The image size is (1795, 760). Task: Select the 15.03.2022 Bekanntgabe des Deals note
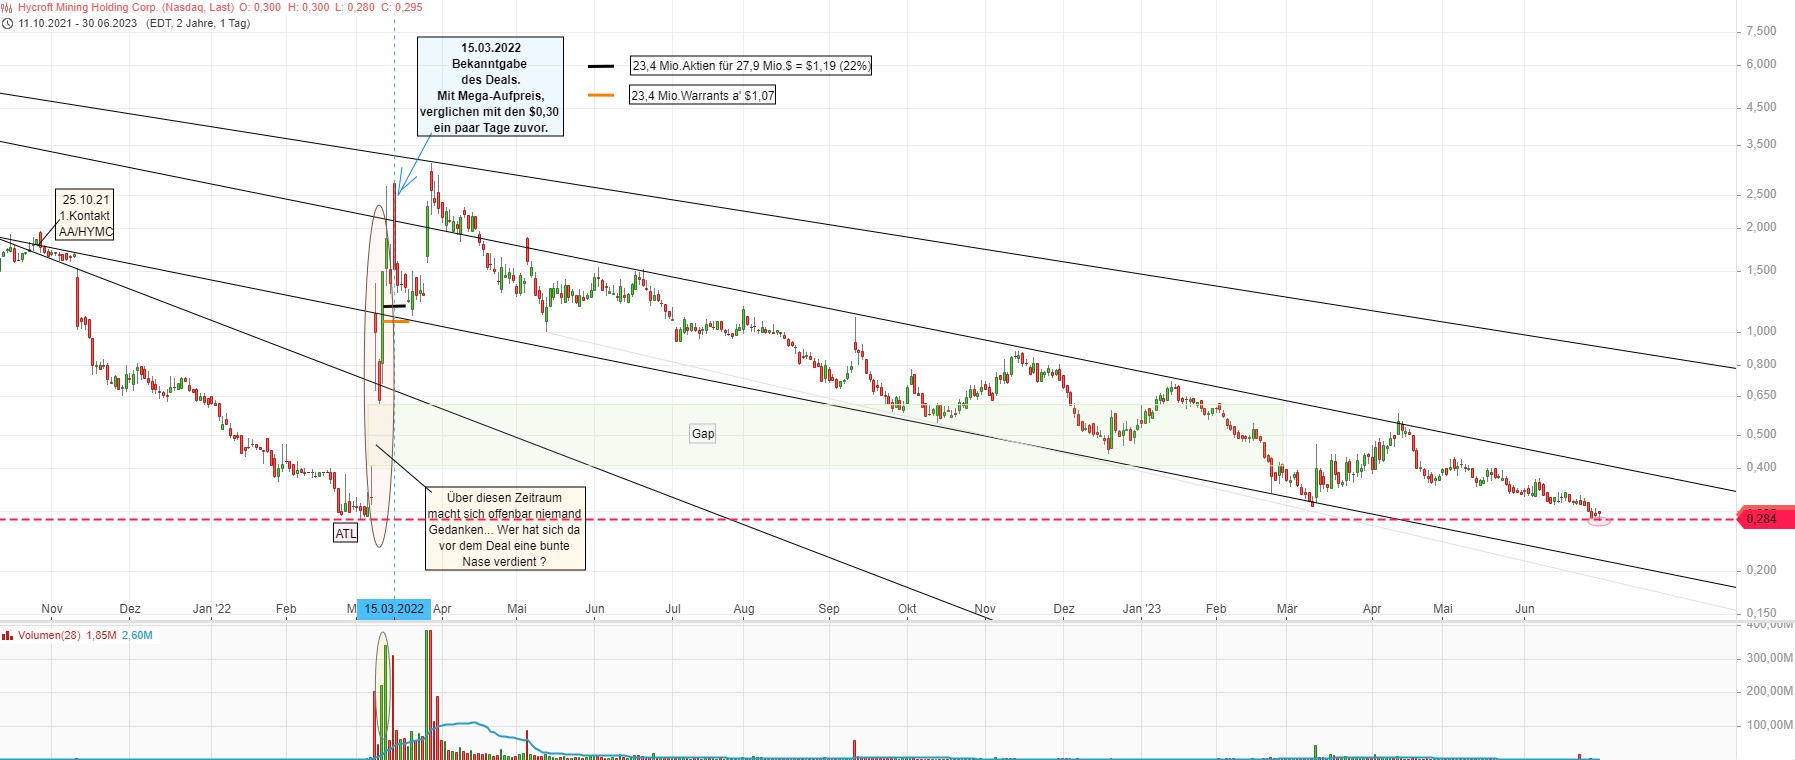490,87
